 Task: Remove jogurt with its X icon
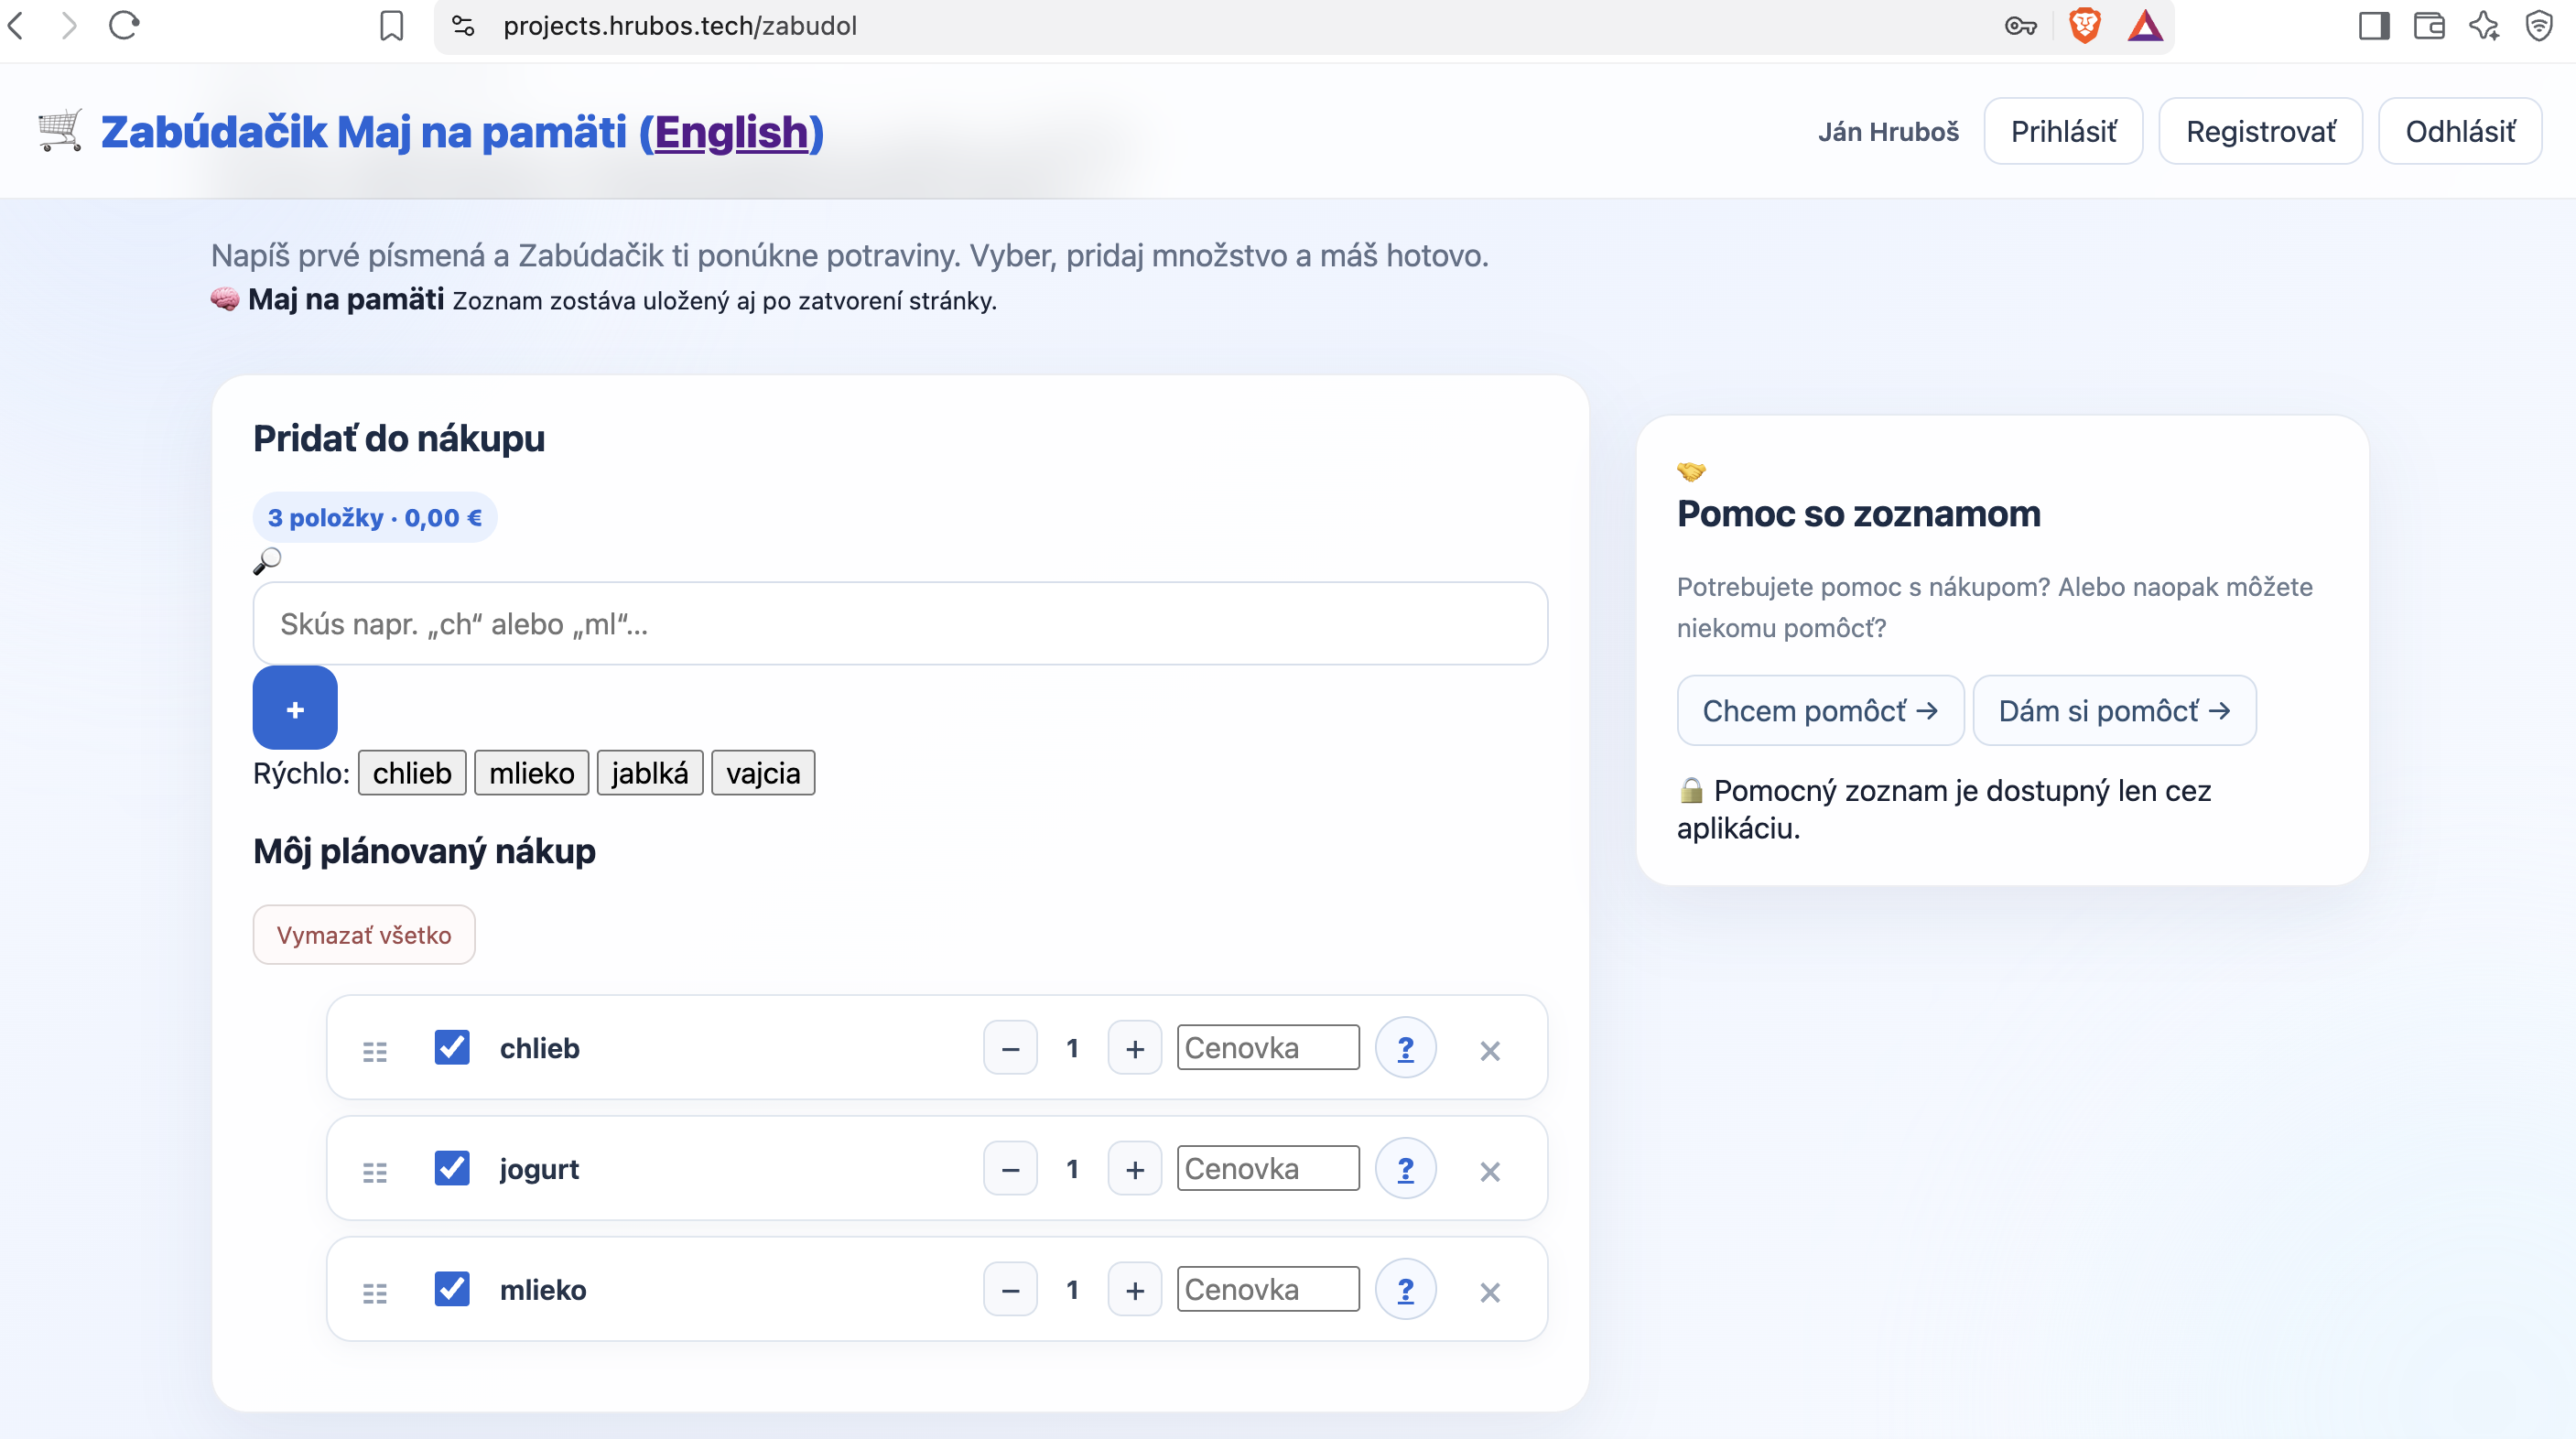pos(1490,1171)
